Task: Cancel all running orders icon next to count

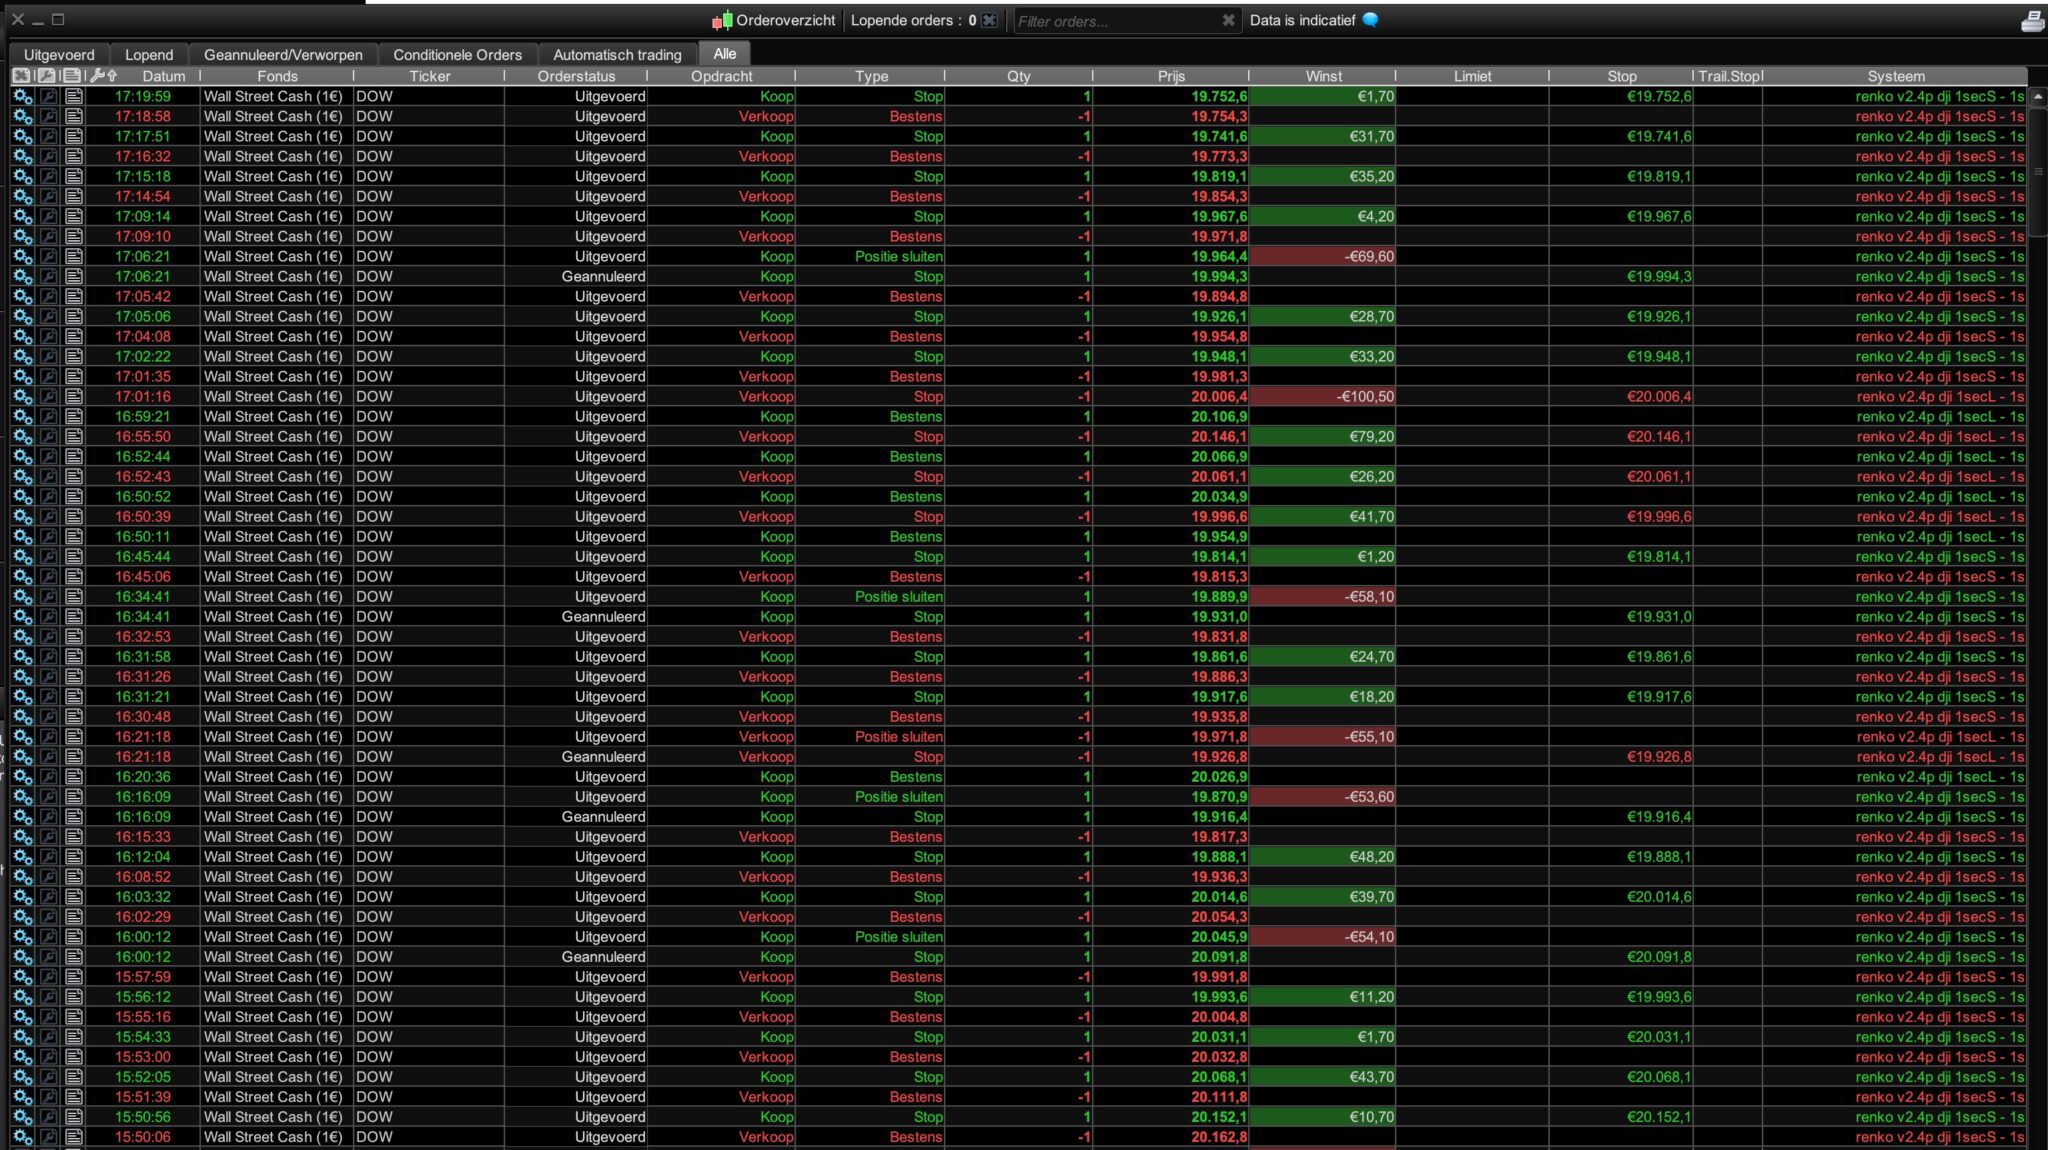Action: 989,20
